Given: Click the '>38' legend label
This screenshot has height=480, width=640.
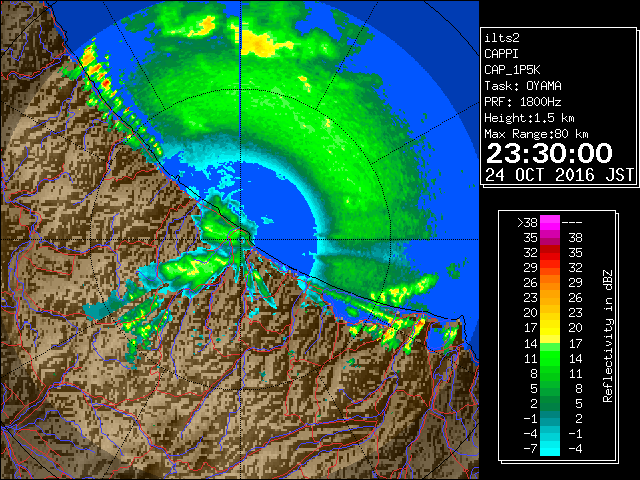Looking at the screenshot, I should click(x=527, y=223).
